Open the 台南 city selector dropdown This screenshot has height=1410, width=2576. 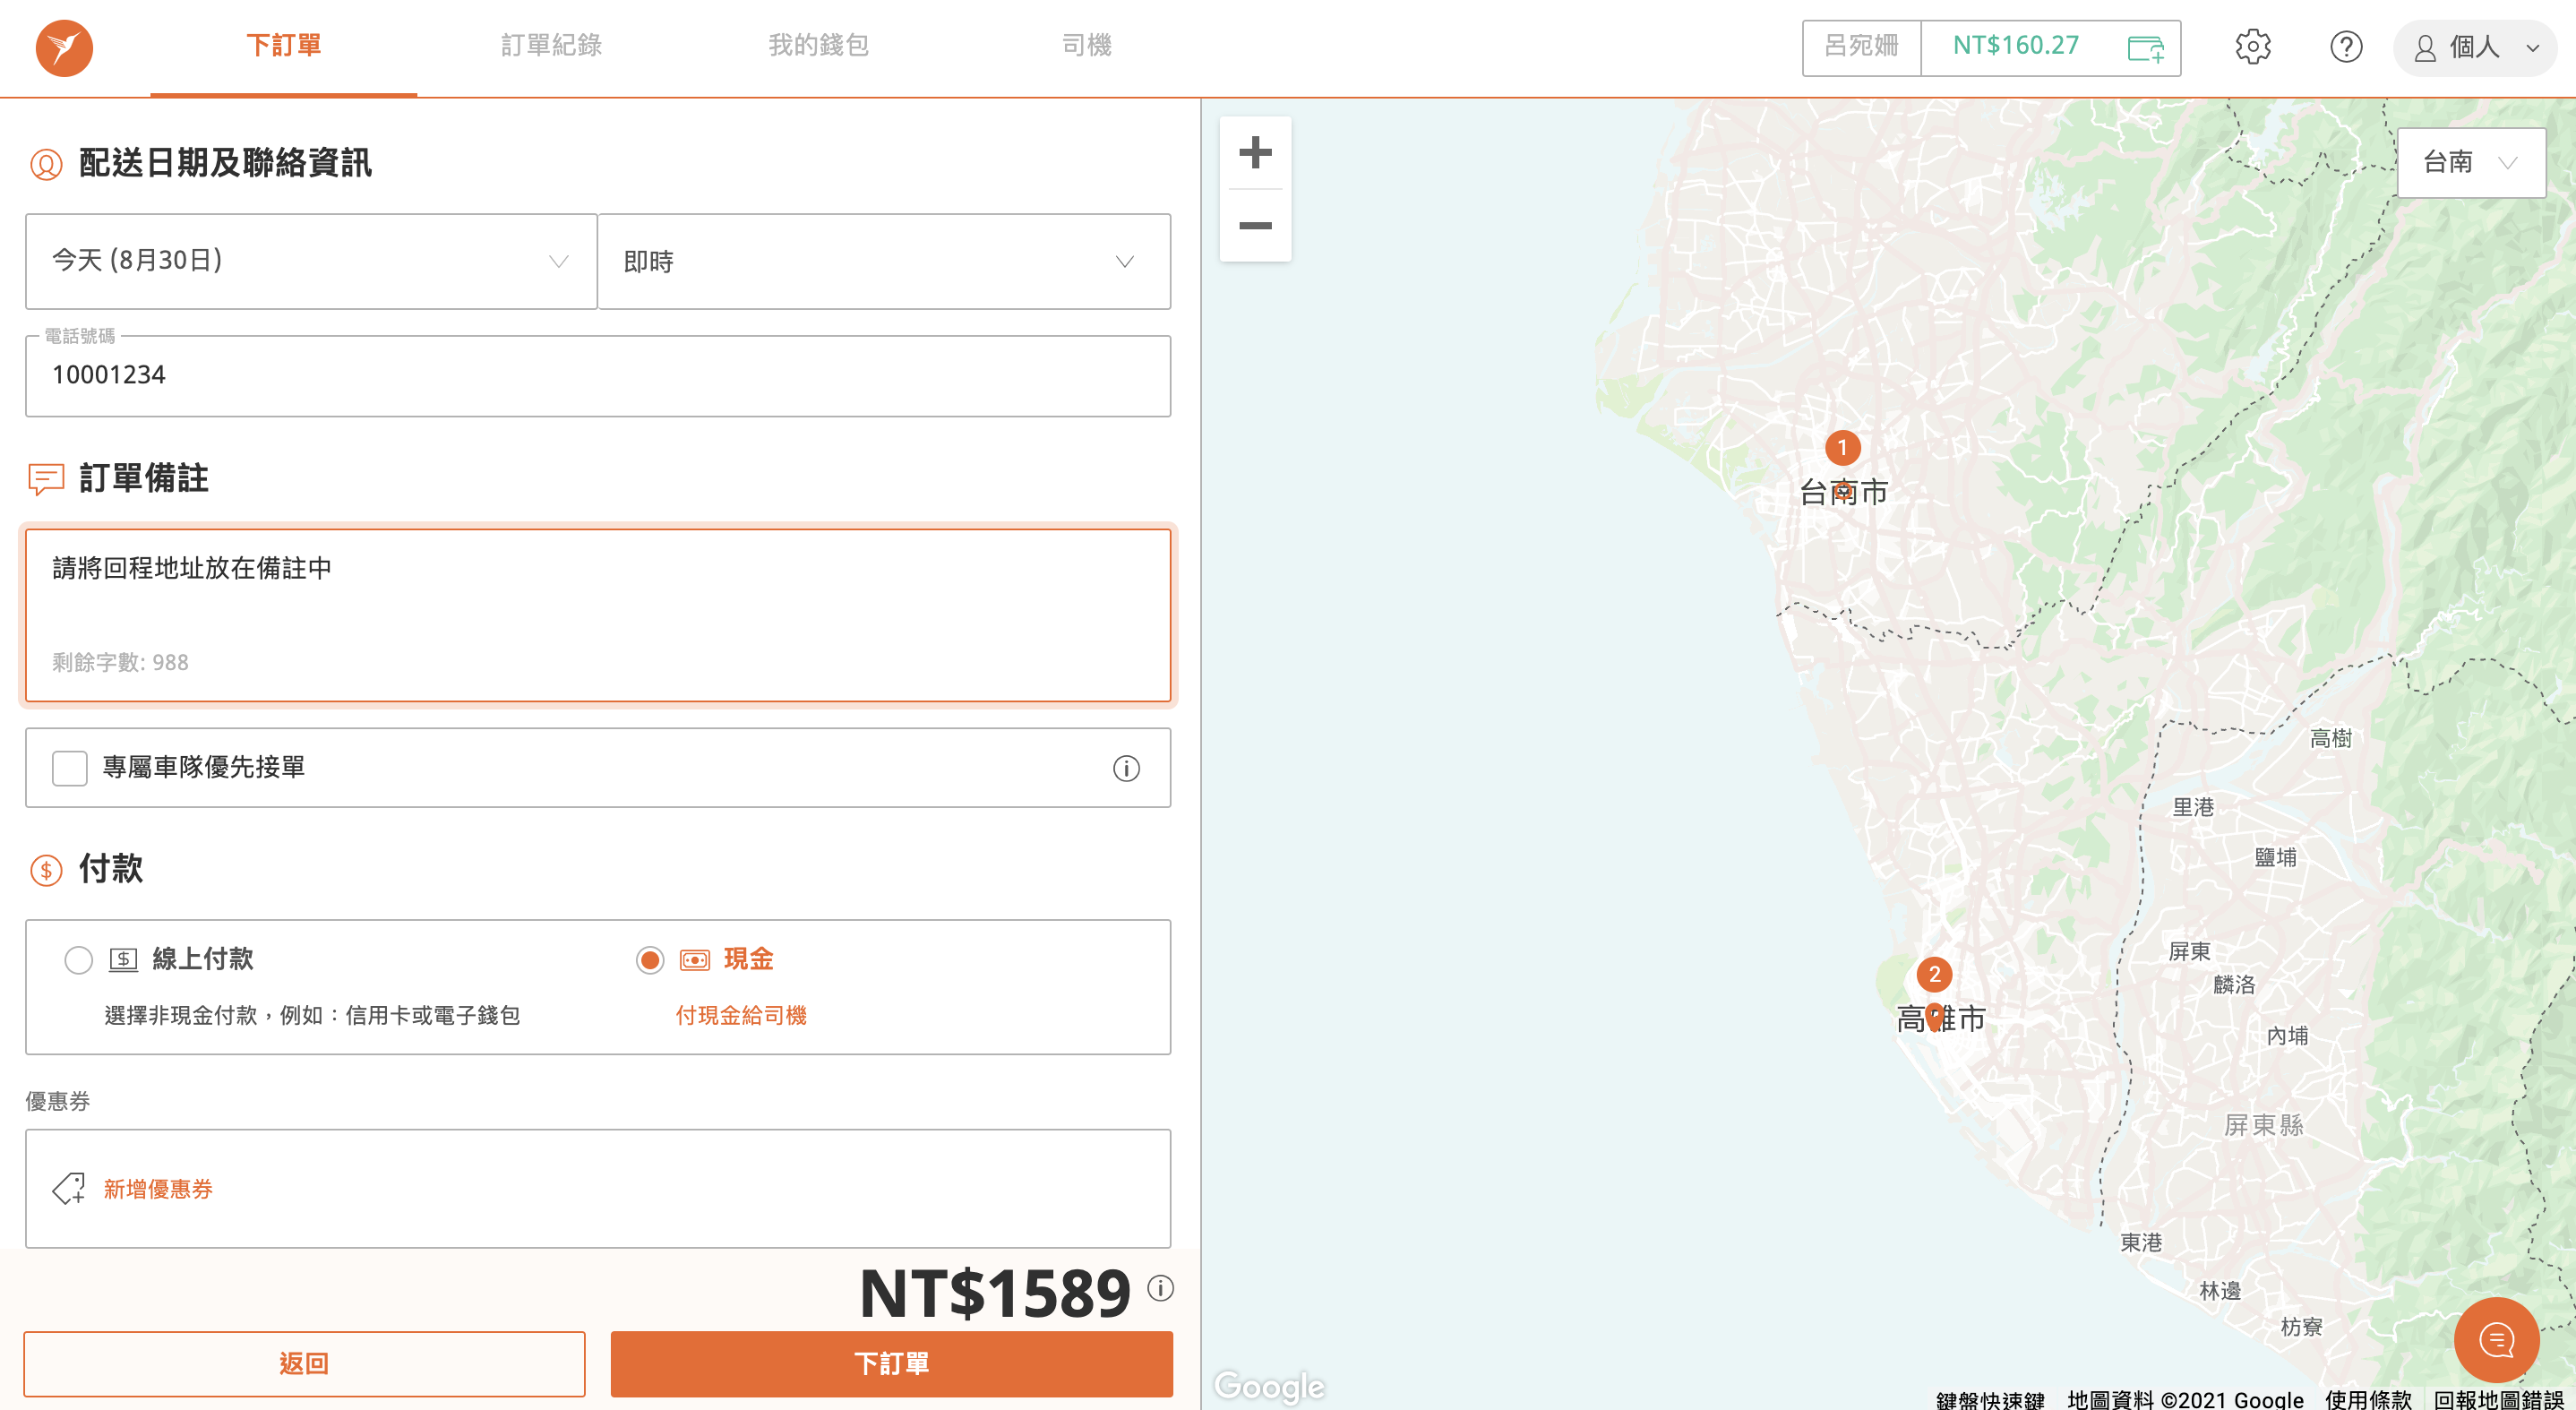[2471, 162]
